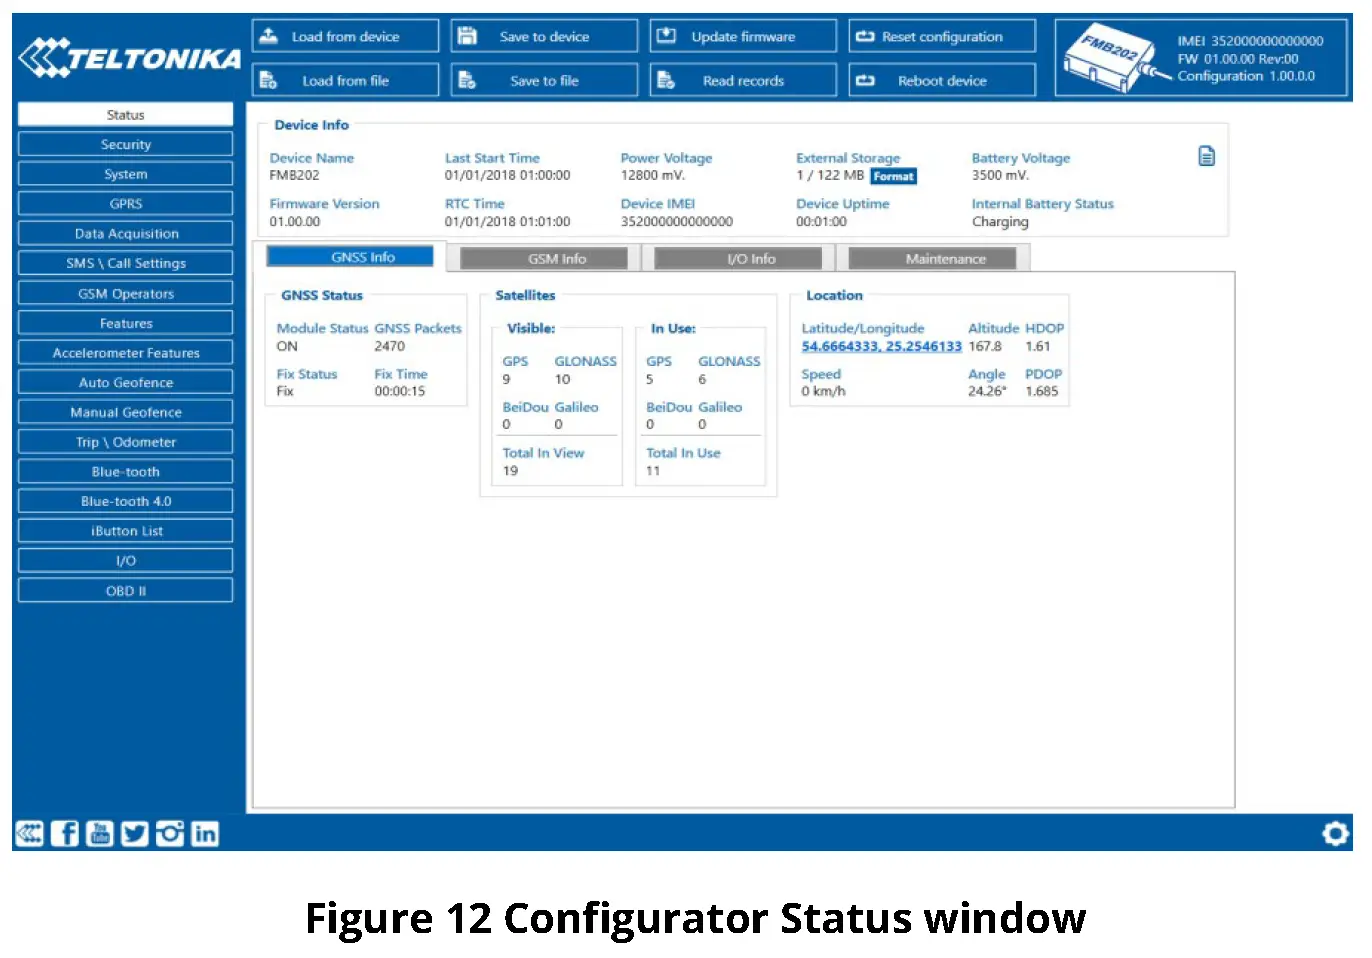The height and width of the screenshot is (958, 1372).
Task: Click the Facebook icon
Action: (64, 833)
